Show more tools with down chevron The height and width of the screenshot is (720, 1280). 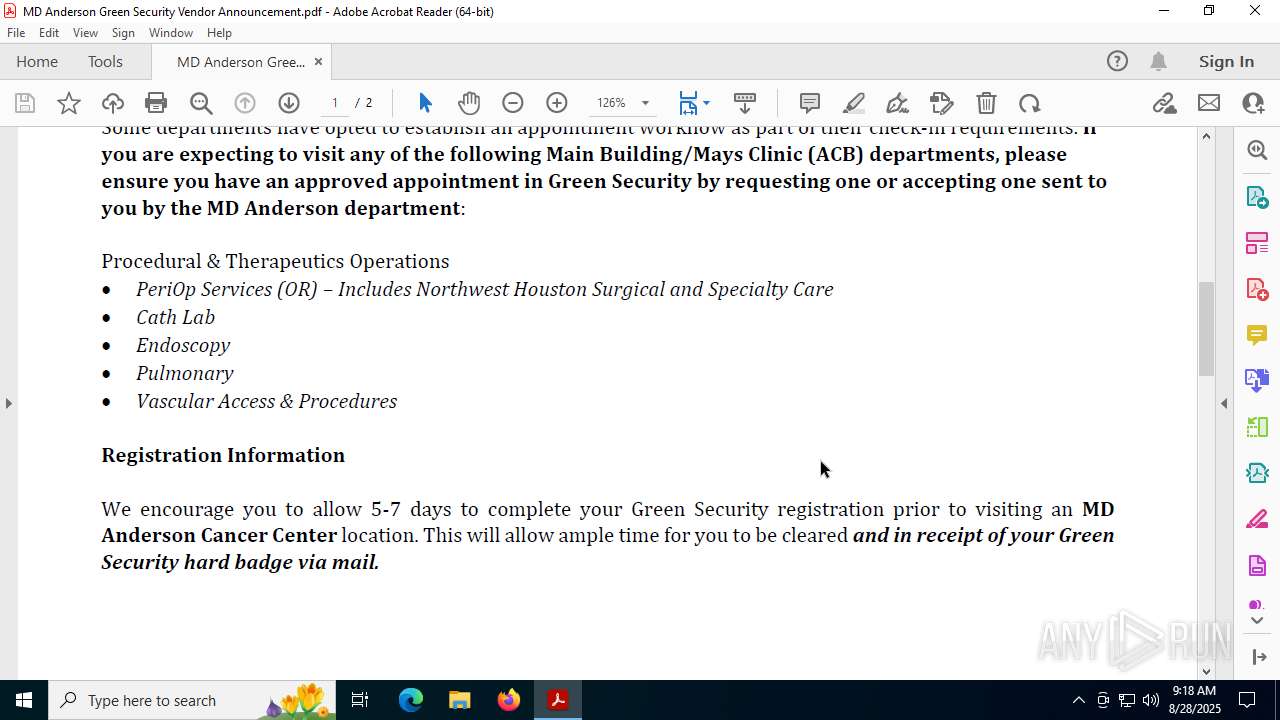coord(1257,621)
